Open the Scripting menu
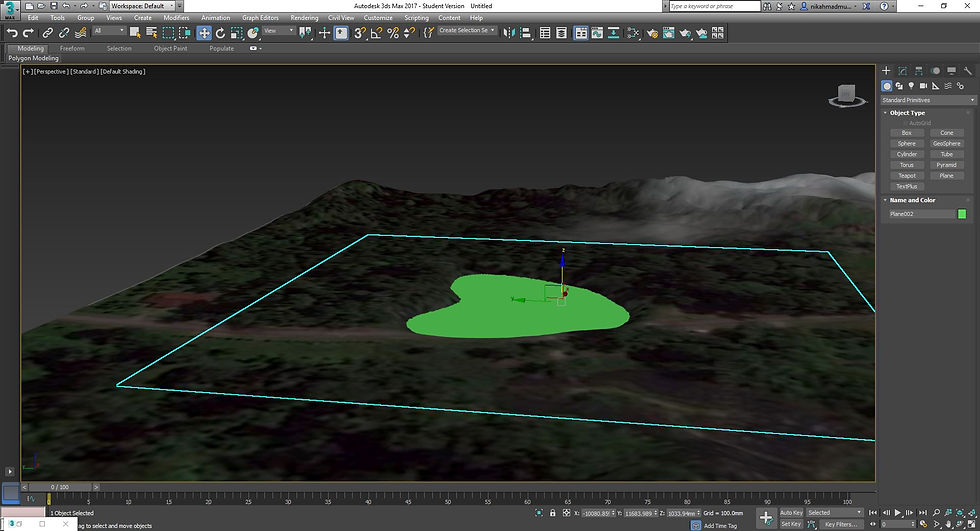The width and height of the screenshot is (980, 531). pos(416,17)
